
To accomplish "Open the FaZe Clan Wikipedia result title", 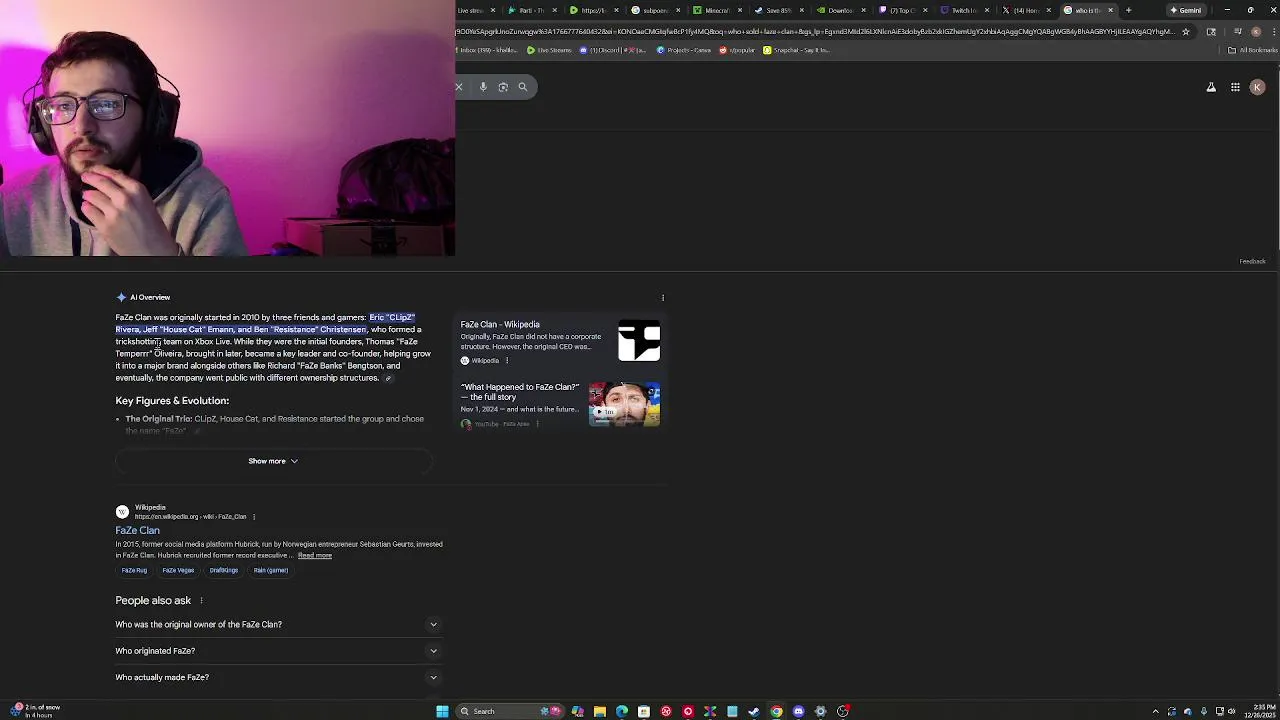I will (x=137, y=530).
